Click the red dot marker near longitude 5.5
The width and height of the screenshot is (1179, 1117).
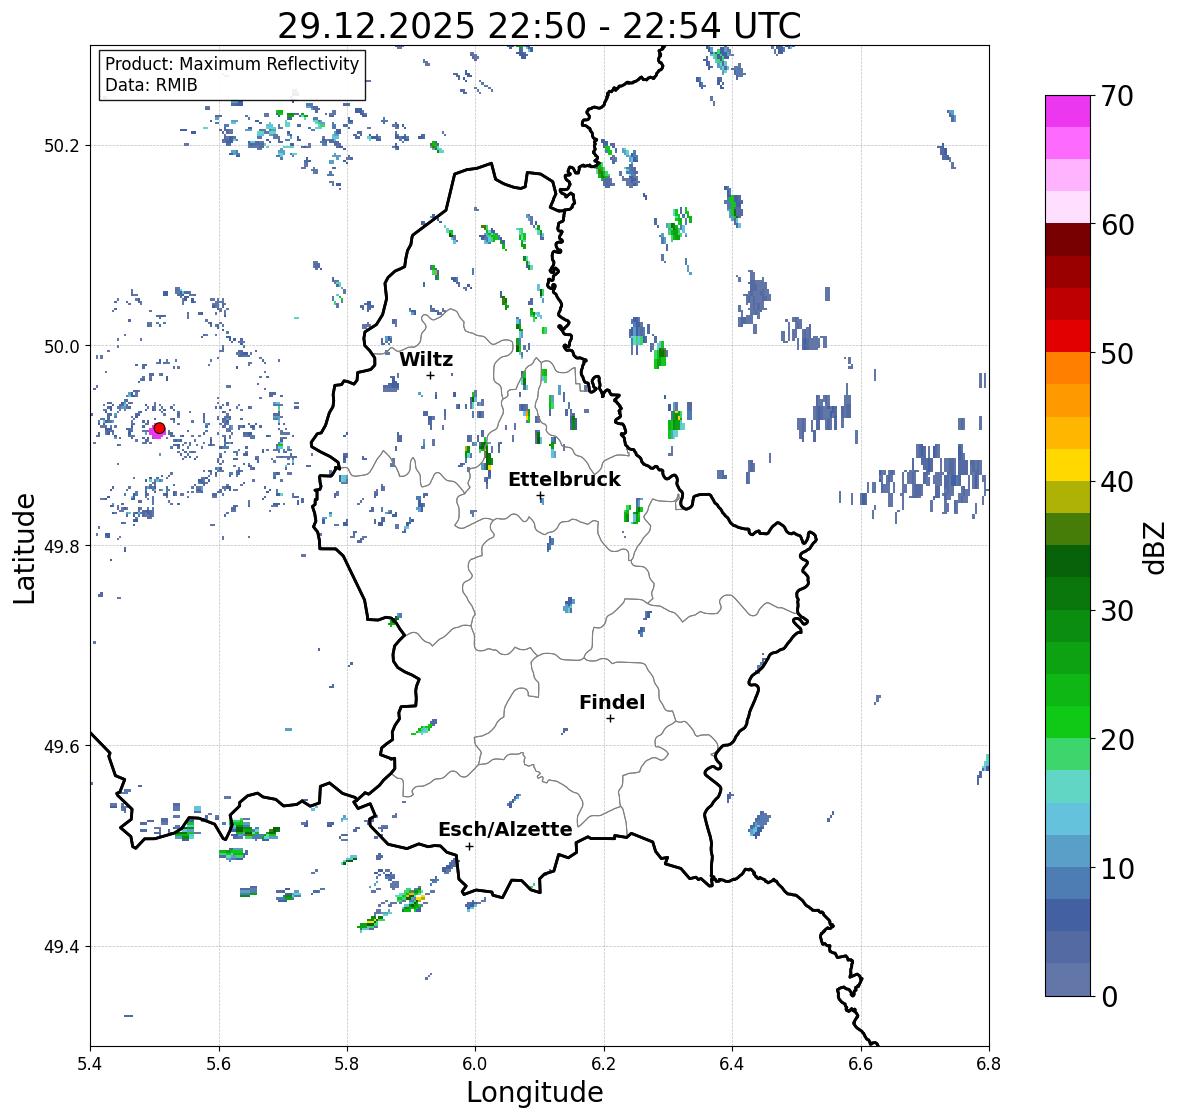point(159,428)
